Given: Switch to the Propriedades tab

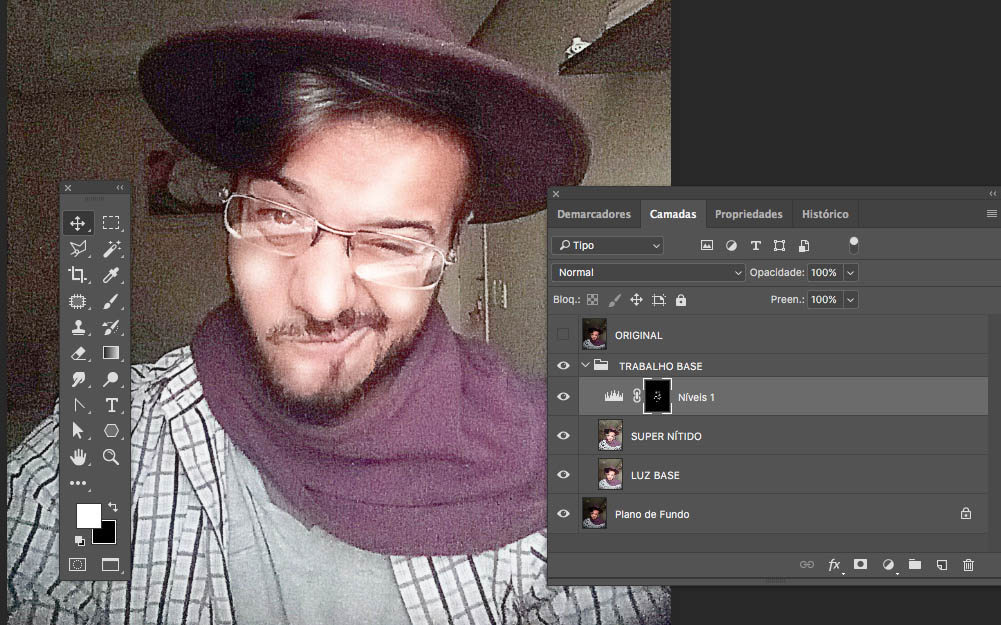Looking at the screenshot, I should click(x=748, y=213).
